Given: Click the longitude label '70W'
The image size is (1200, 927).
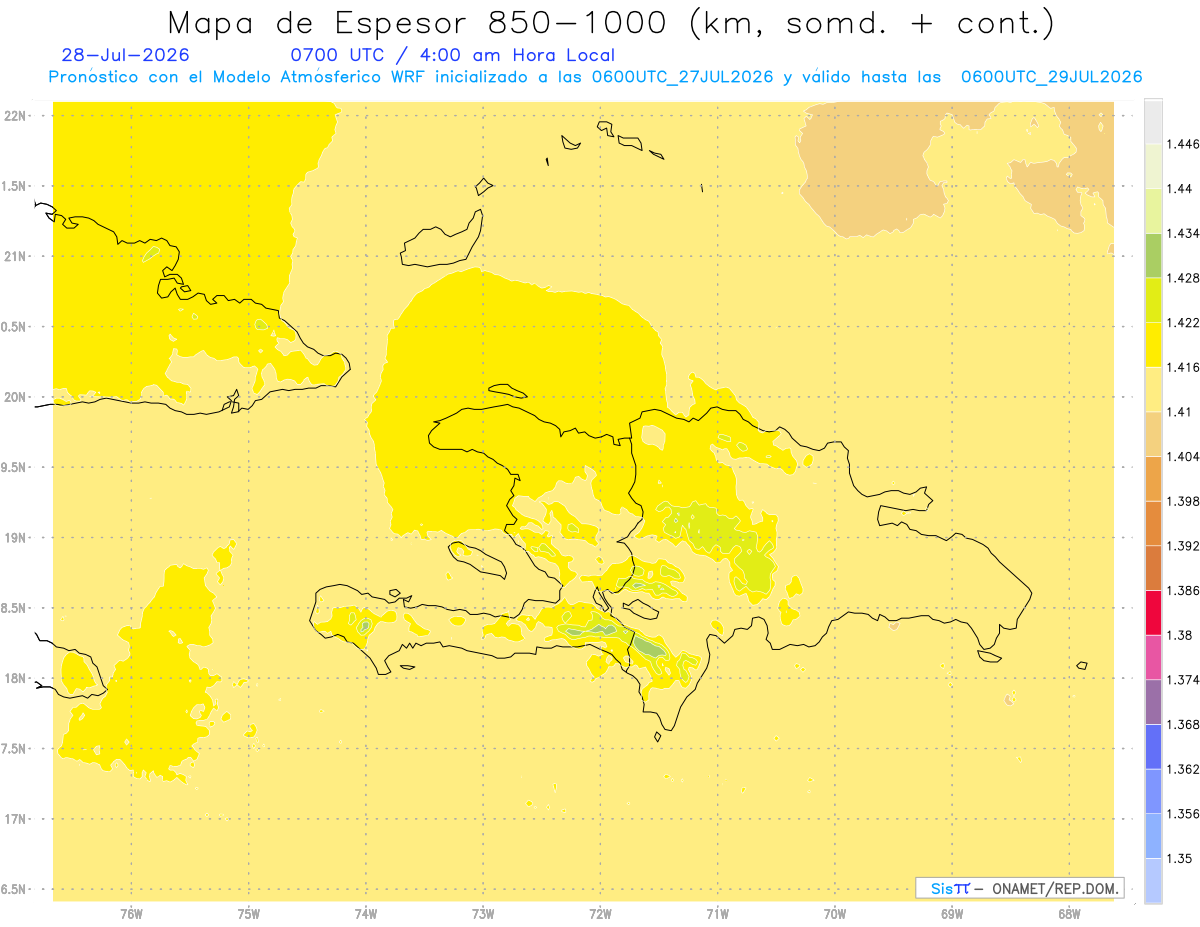Looking at the screenshot, I should tap(835, 914).
